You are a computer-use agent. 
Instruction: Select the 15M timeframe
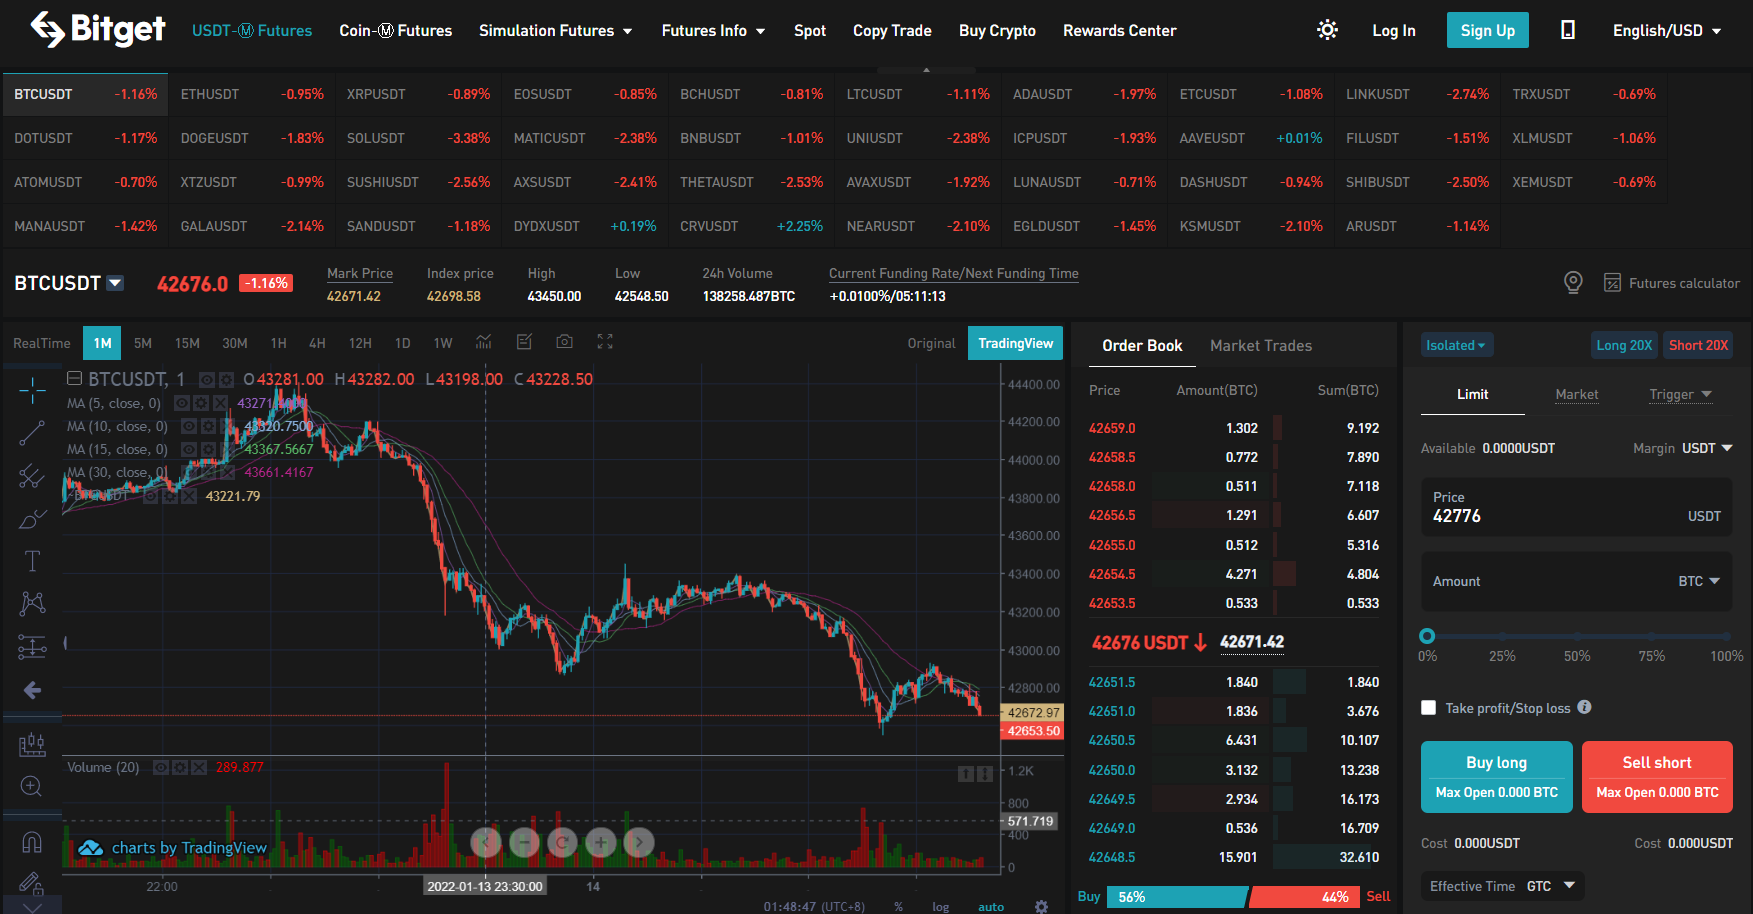pos(187,343)
